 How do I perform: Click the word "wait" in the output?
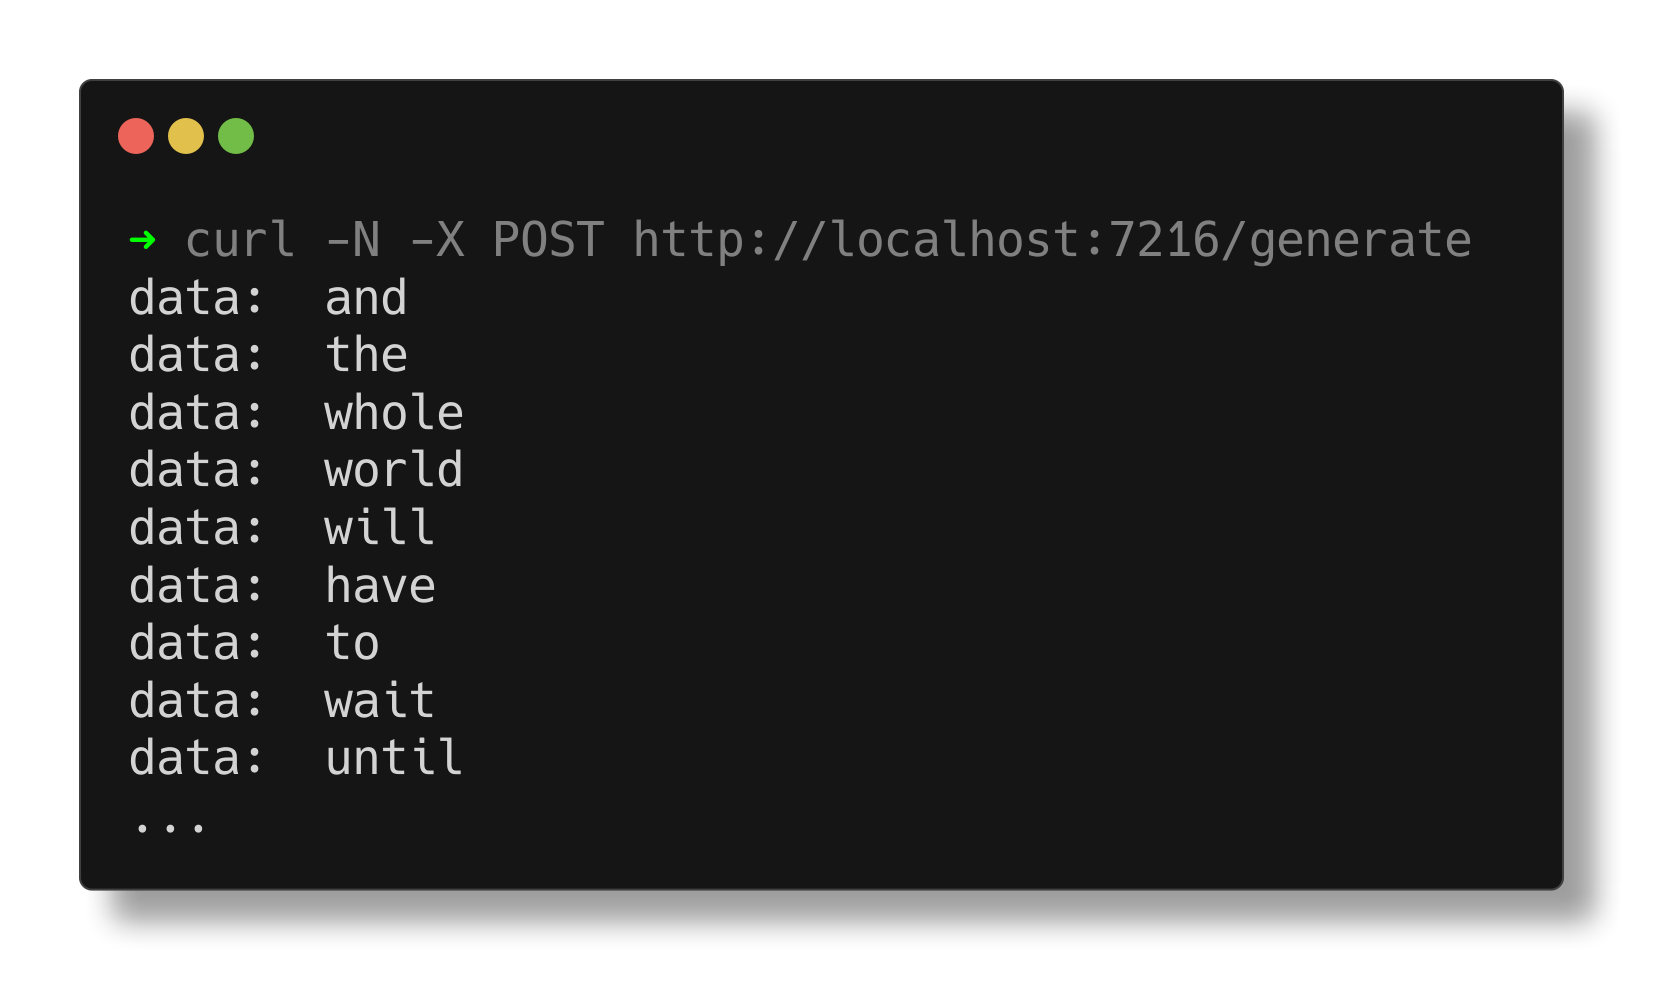click(x=380, y=701)
